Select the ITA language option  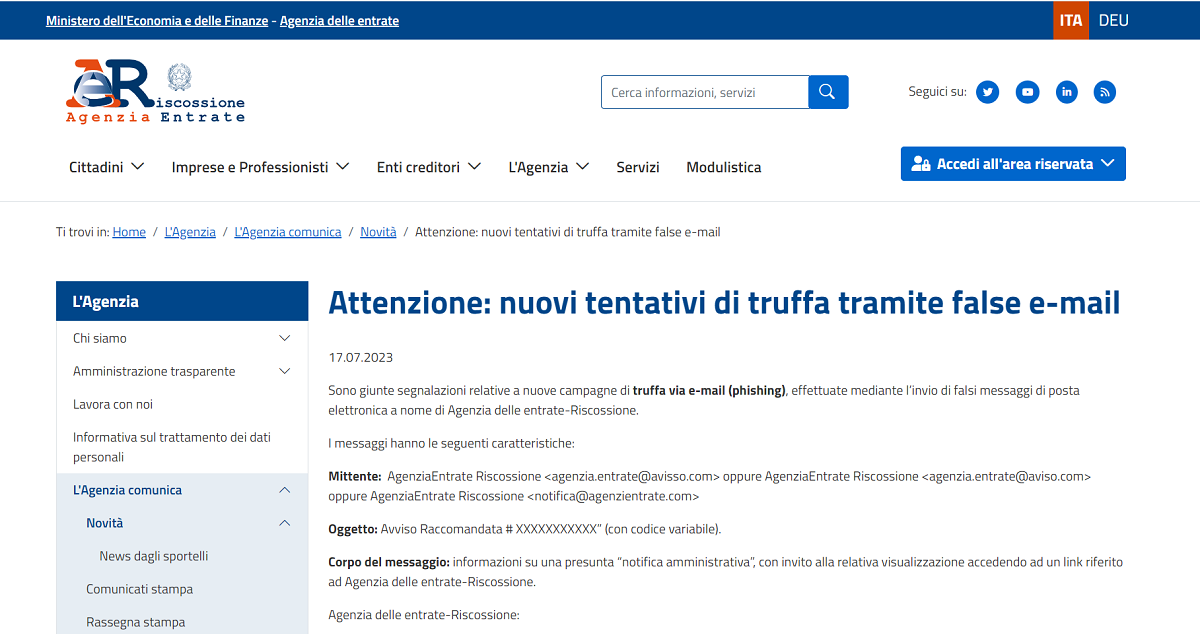pyautogui.click(x=1072, y=19)
